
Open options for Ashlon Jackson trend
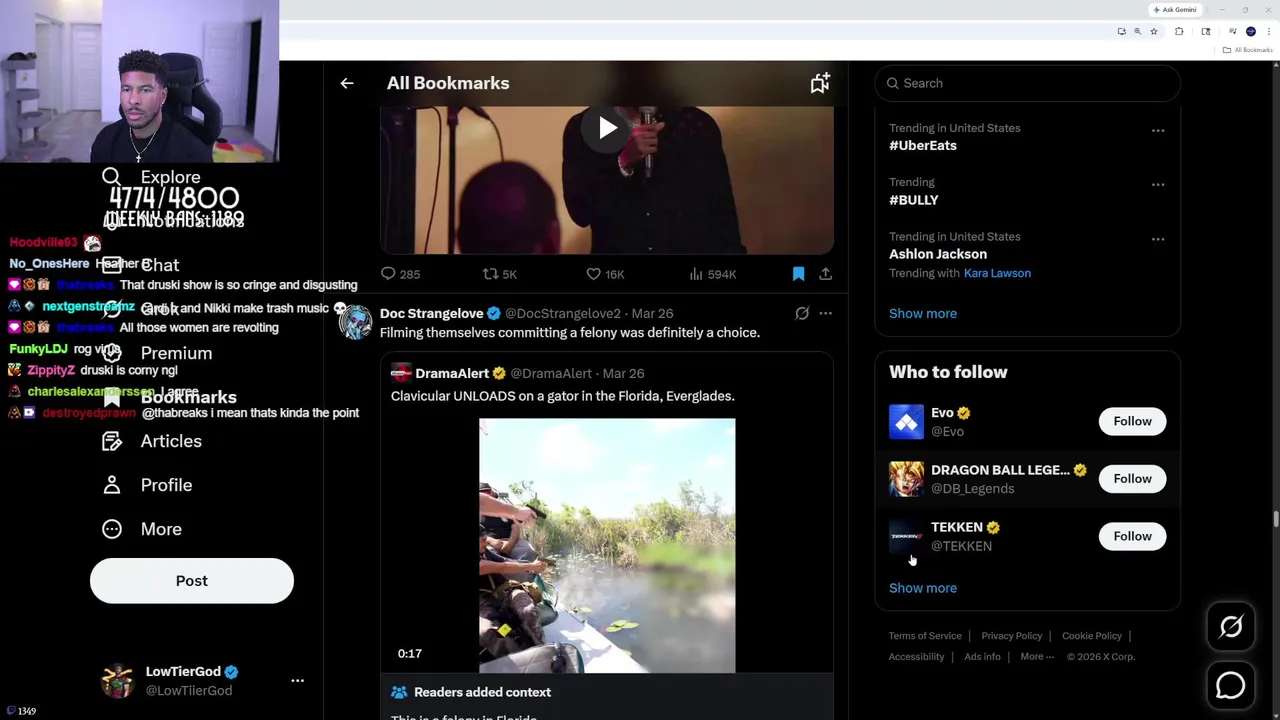[1157, 239]
